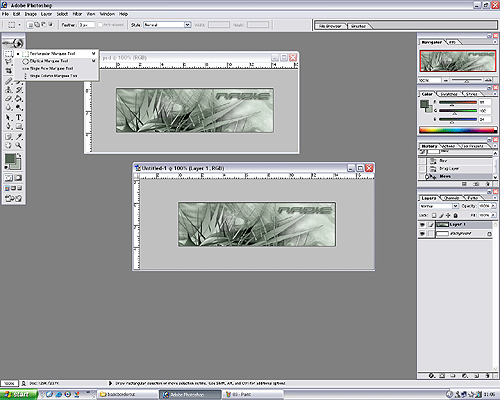Screen dimensions: 500x400
Task: Click Add to selection icon in options bar
Action: click(x=37, y=25)
